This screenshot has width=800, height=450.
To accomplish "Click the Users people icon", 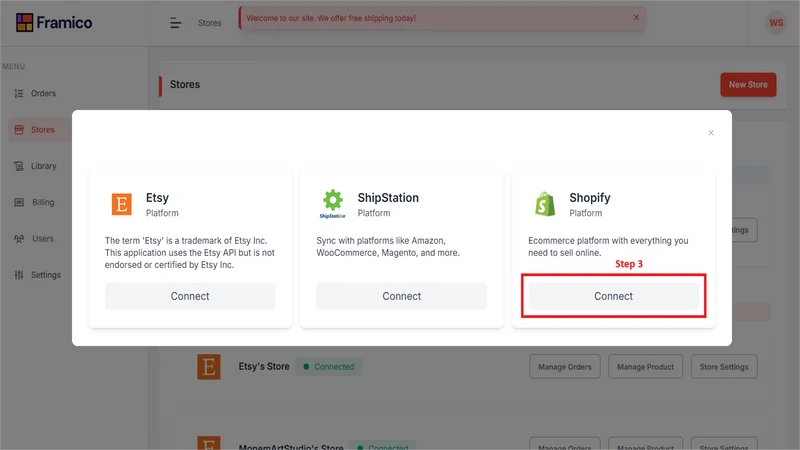I will [x=19, y=238].
